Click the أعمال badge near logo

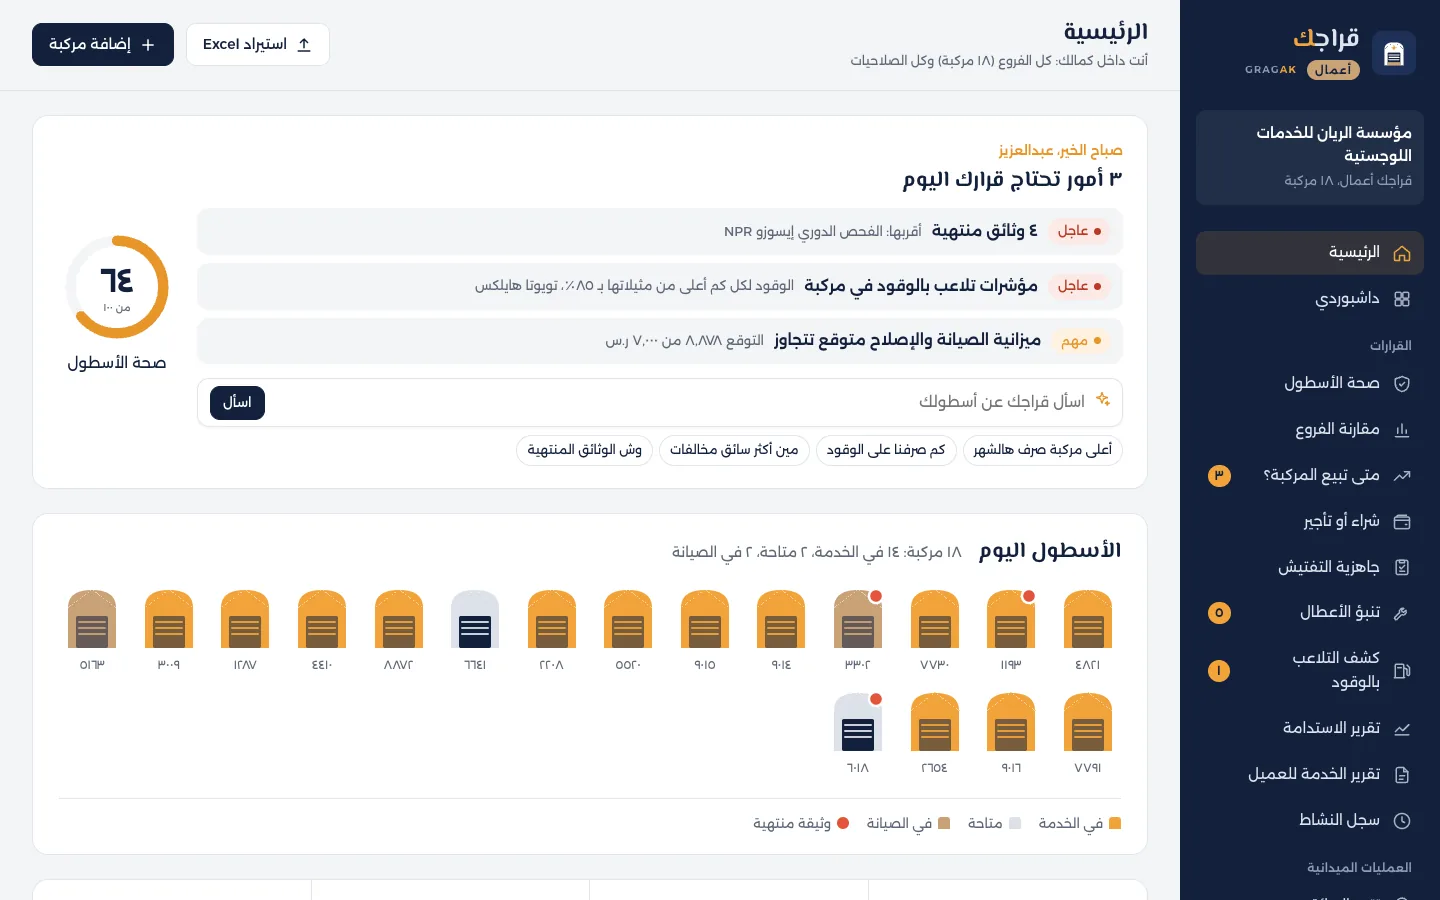tap(1333, 69)
